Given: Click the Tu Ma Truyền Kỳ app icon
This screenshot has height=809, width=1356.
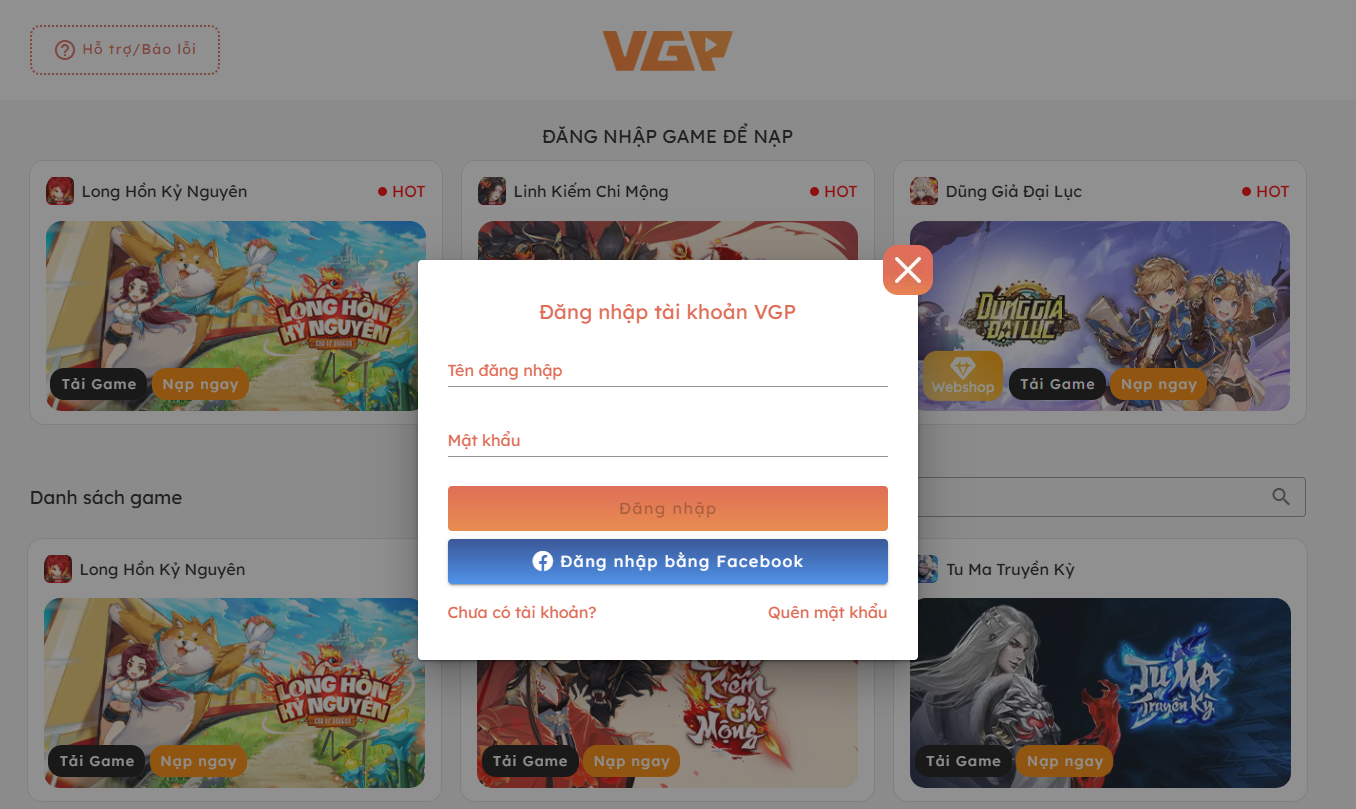Looking at the screenshot, I should (925, 569).
